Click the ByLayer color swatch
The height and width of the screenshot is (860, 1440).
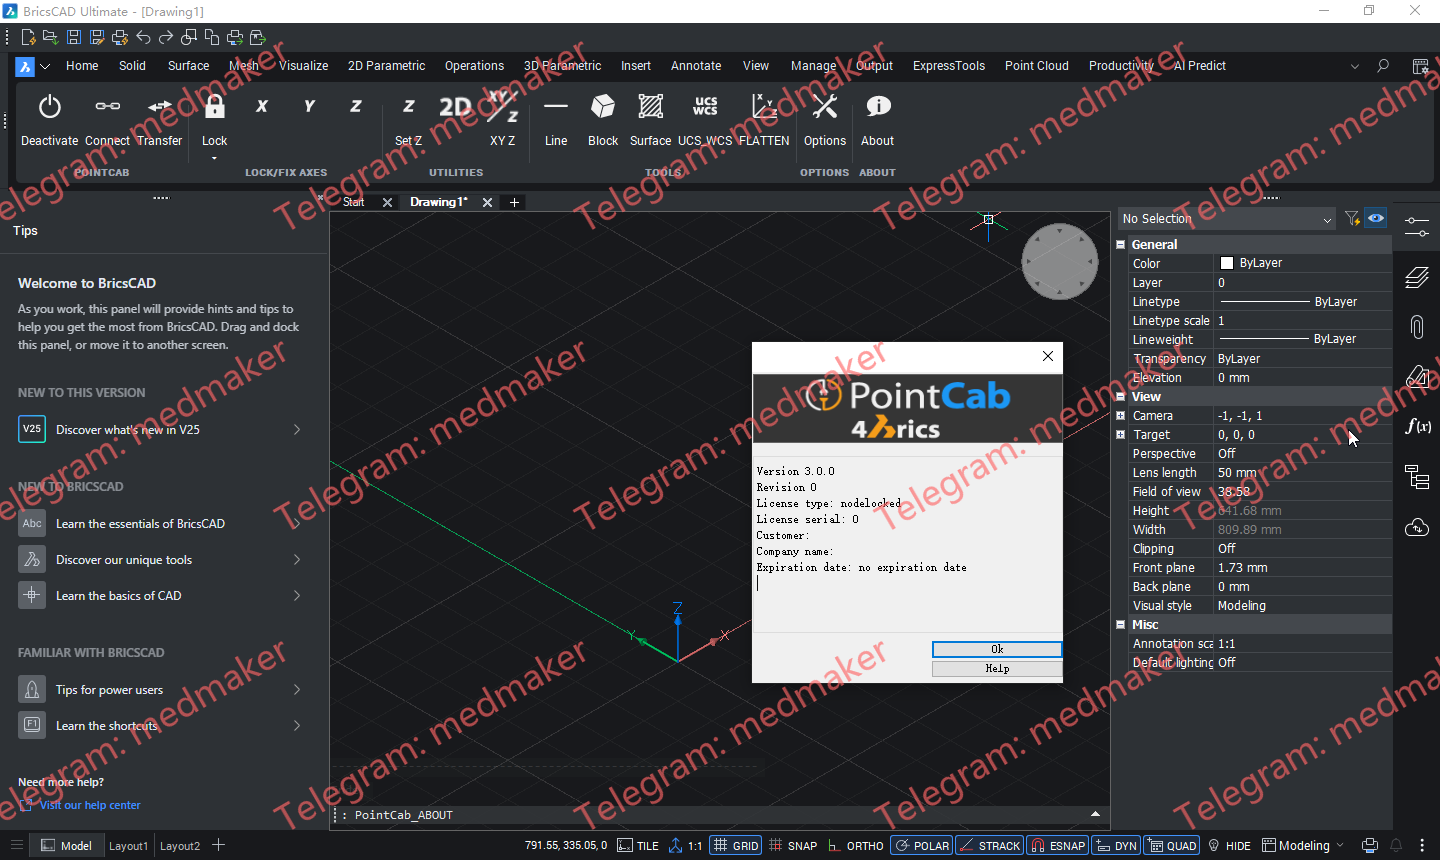1228,262
